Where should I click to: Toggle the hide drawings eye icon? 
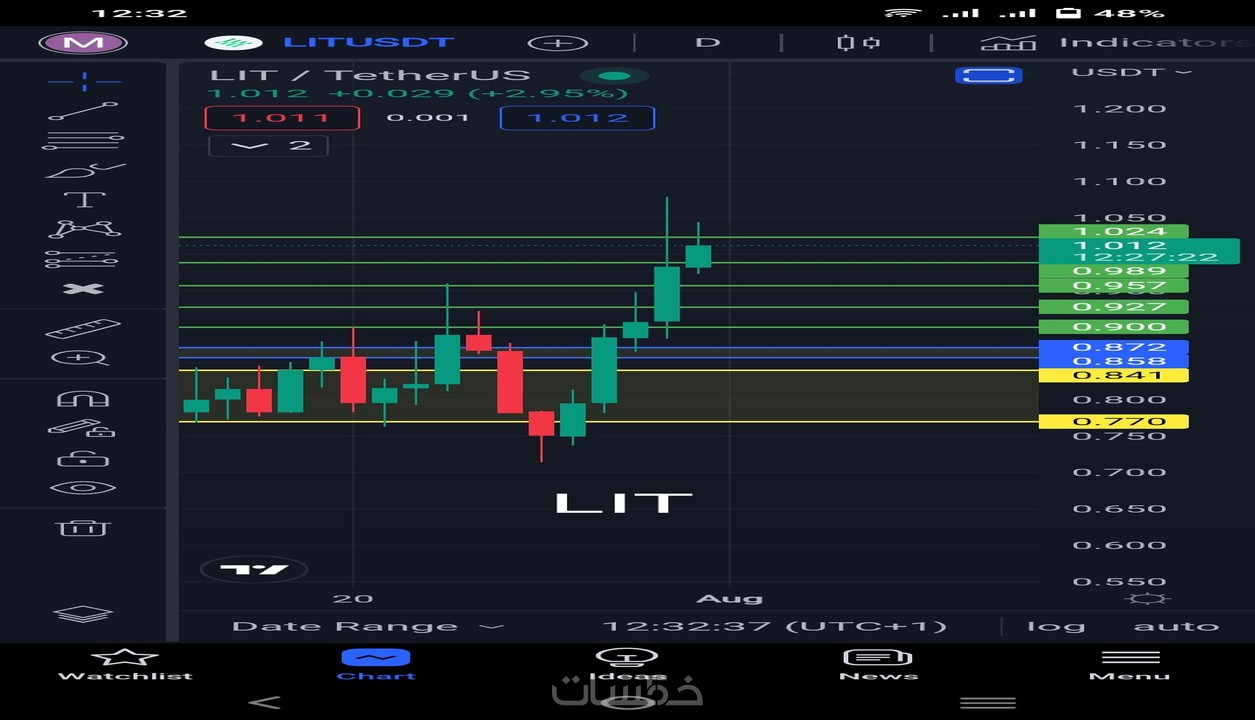(85, 488)
